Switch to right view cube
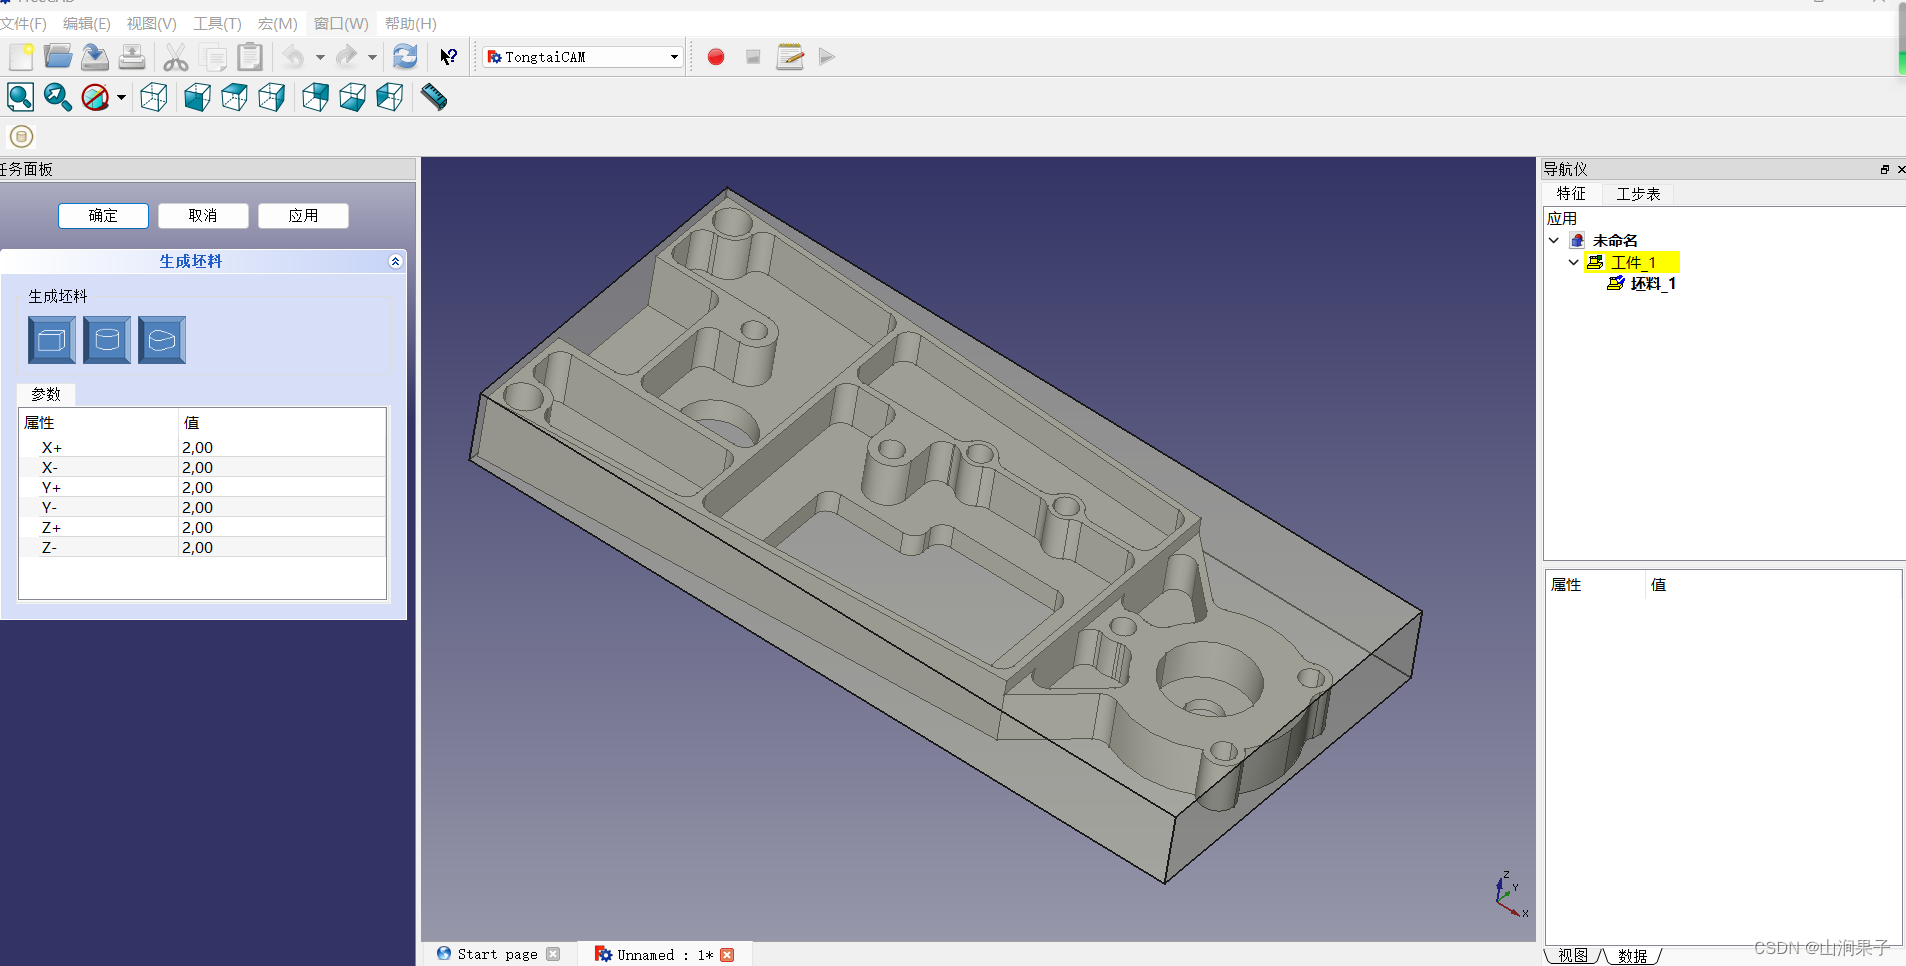Image resolution: width=1906 pixels, height=966 pixels. [271, 97]
